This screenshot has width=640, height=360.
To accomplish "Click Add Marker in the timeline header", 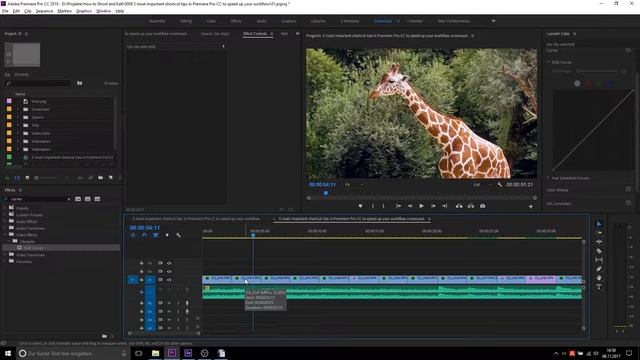I will point(167,236).
